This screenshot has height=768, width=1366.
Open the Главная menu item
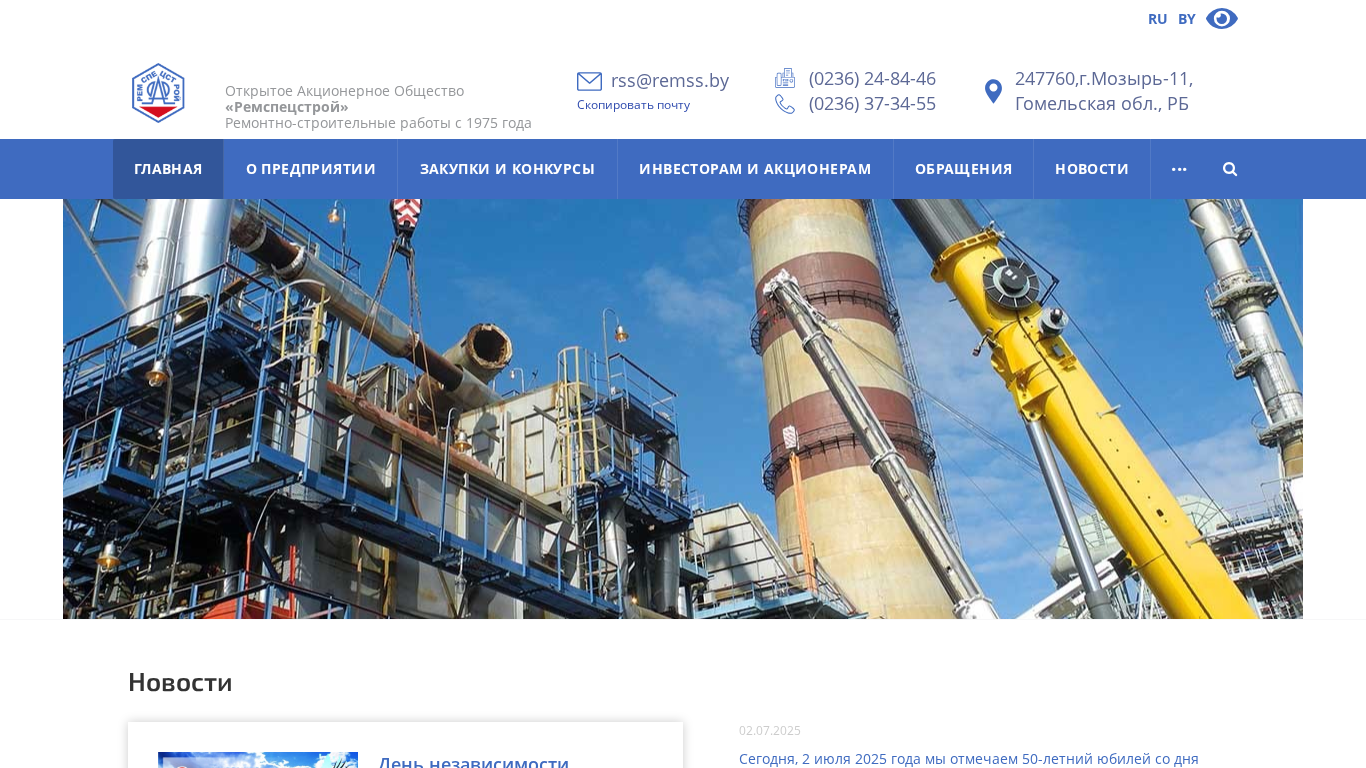pyautogui.click(x=168, y=169)
